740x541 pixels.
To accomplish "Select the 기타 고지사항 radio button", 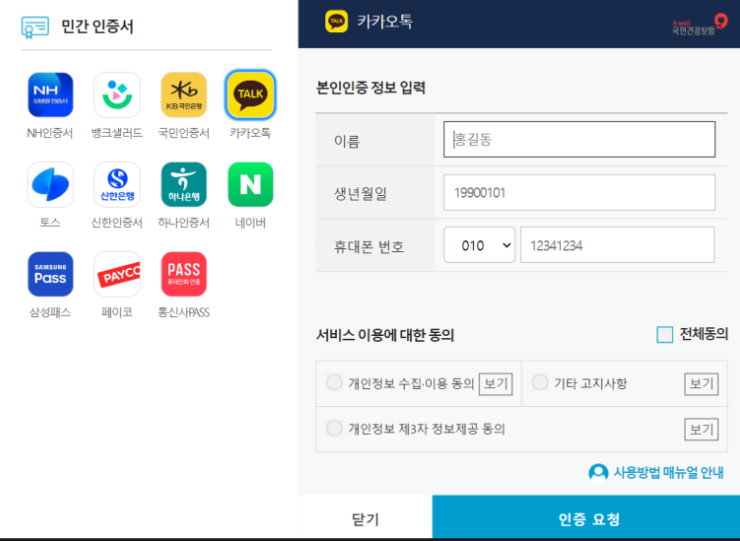I will (540, 382).
